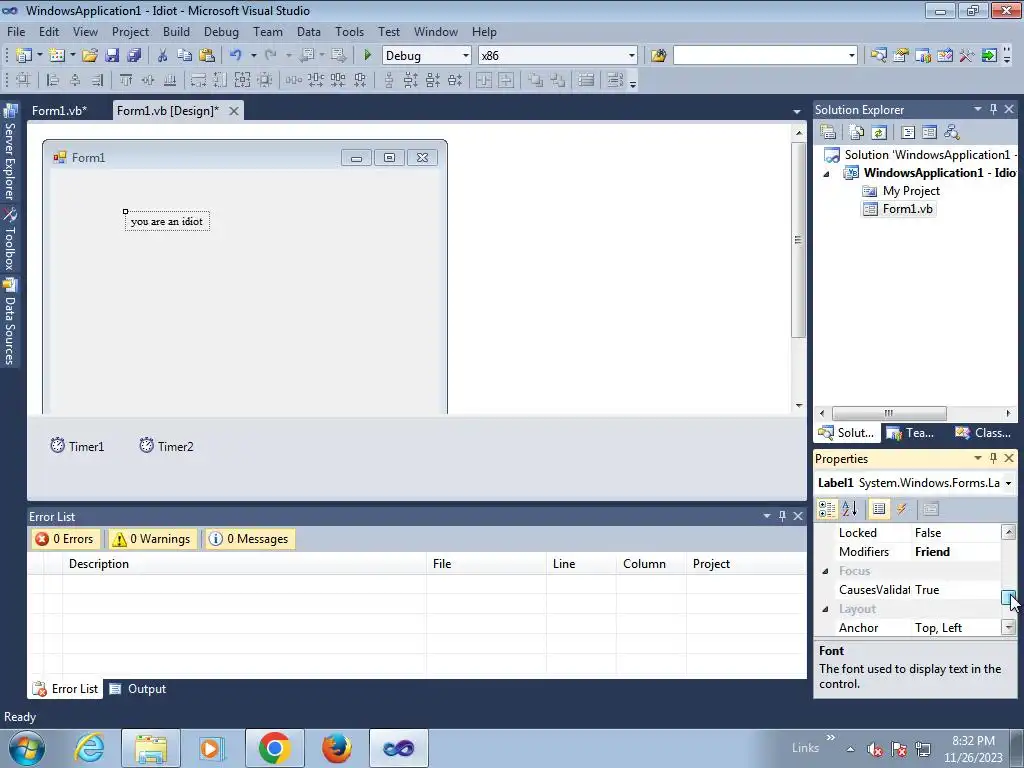Open the Label1 object selector dropdown

[1008, 483]
